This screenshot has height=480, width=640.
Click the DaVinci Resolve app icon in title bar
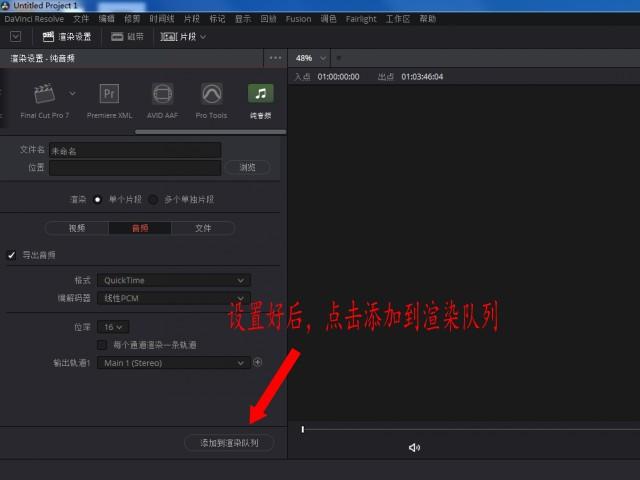(5, 5)
